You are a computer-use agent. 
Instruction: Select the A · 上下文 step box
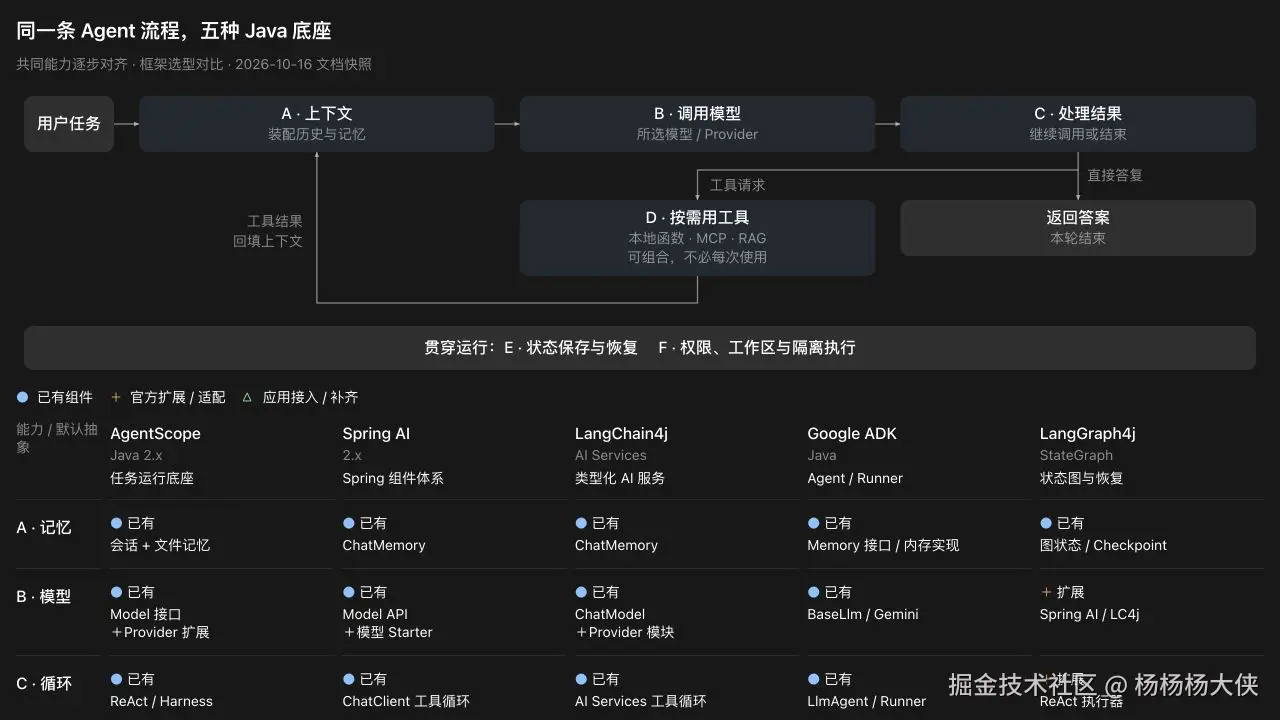[x=316, y=124]
